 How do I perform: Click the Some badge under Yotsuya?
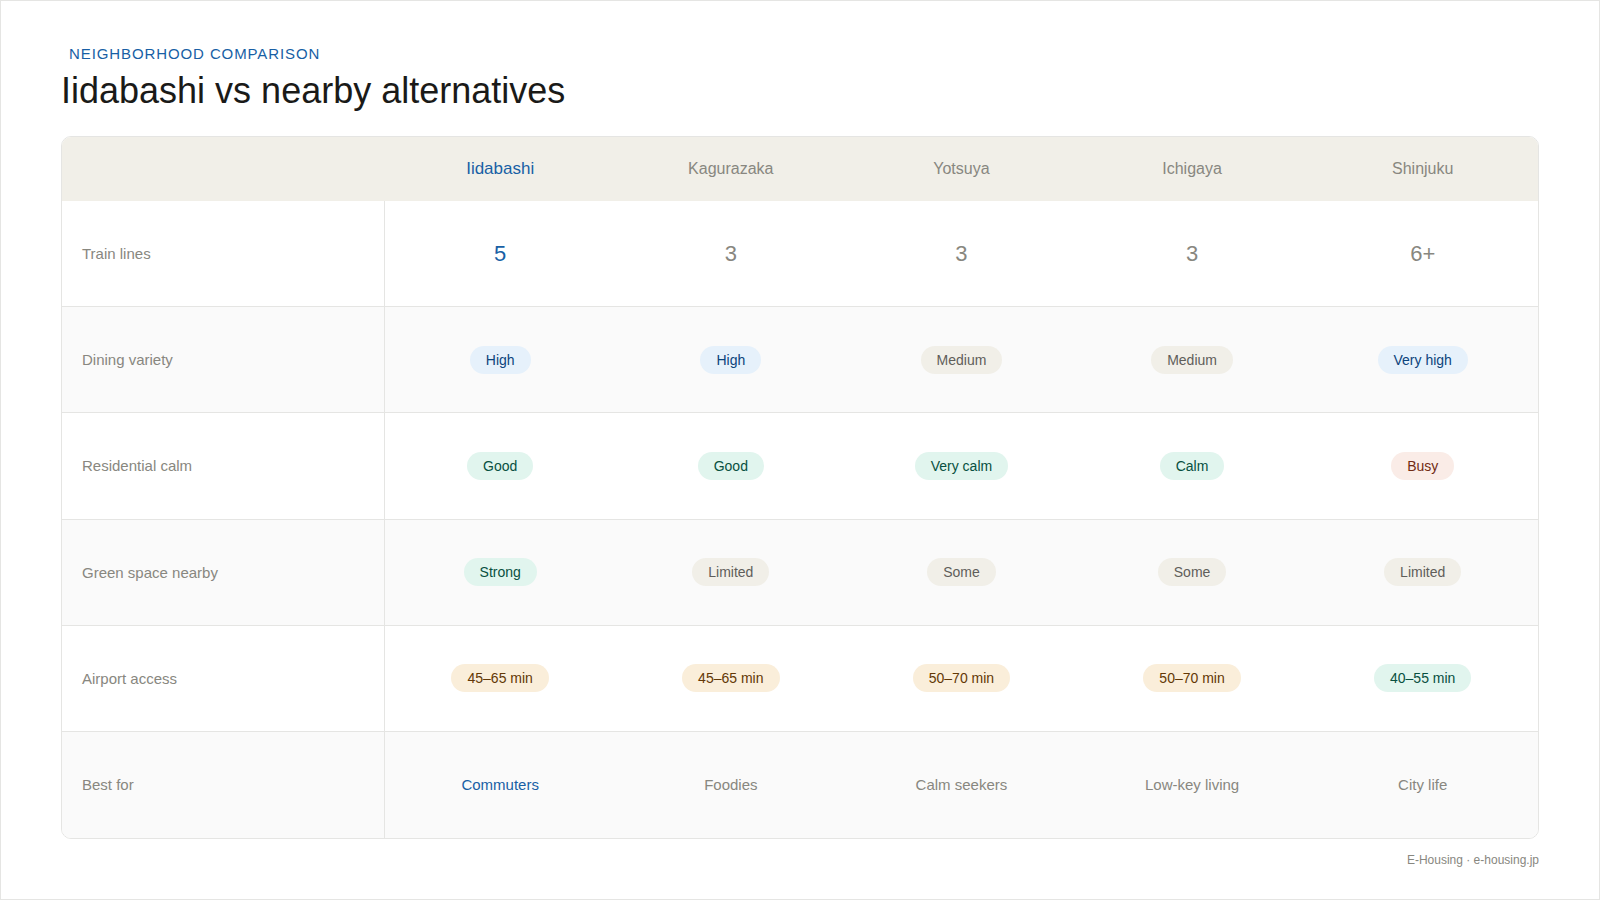pyautogui.click(x=961, y=572)
